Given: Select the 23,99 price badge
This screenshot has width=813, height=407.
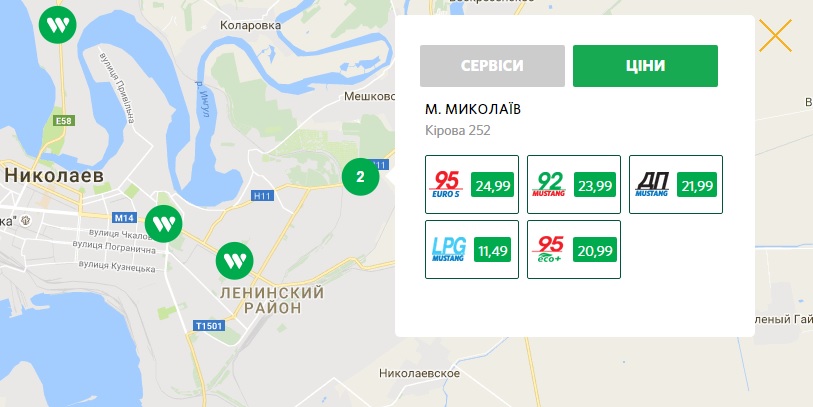Looking at the screenshot, I should 595,185.
